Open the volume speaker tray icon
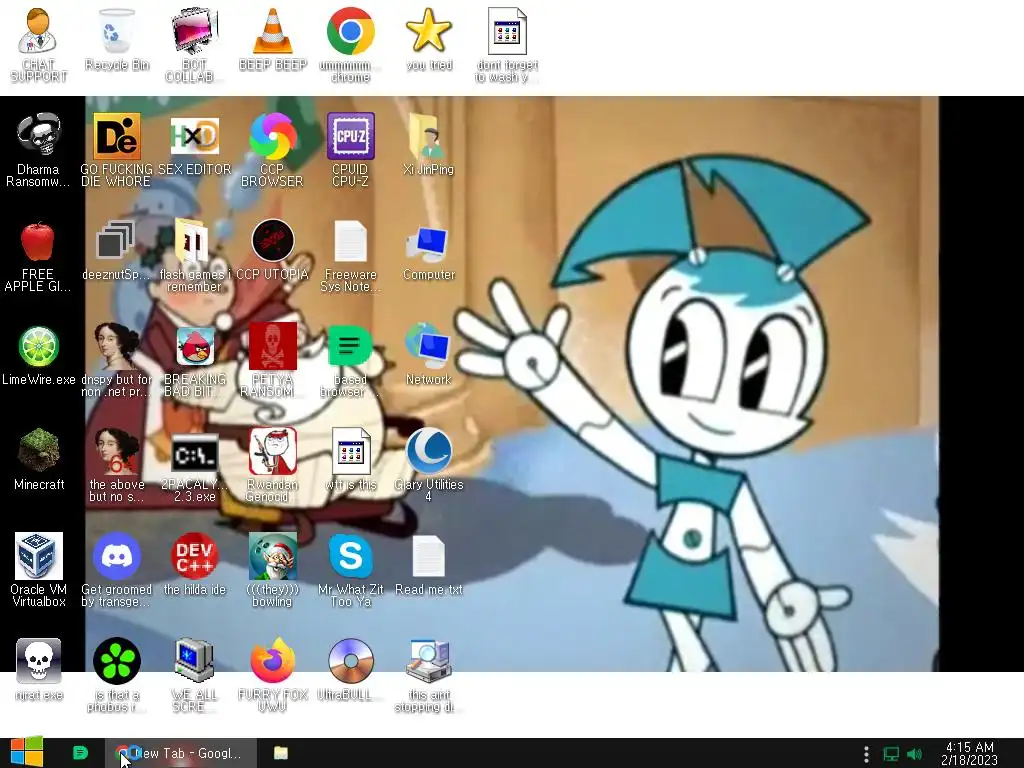This screenshot has width=1024, height=768. click(915, 754)
